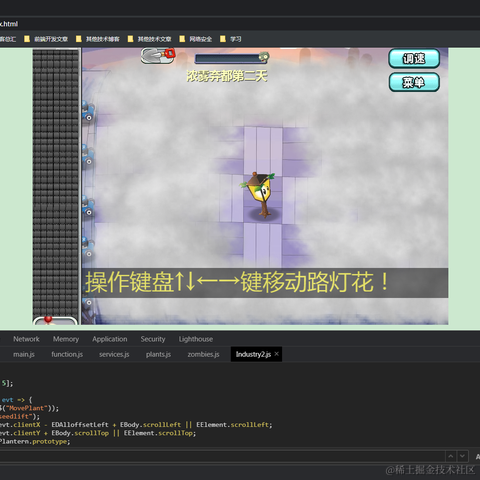Click the zombie head on progress bar

coord(264,57)
